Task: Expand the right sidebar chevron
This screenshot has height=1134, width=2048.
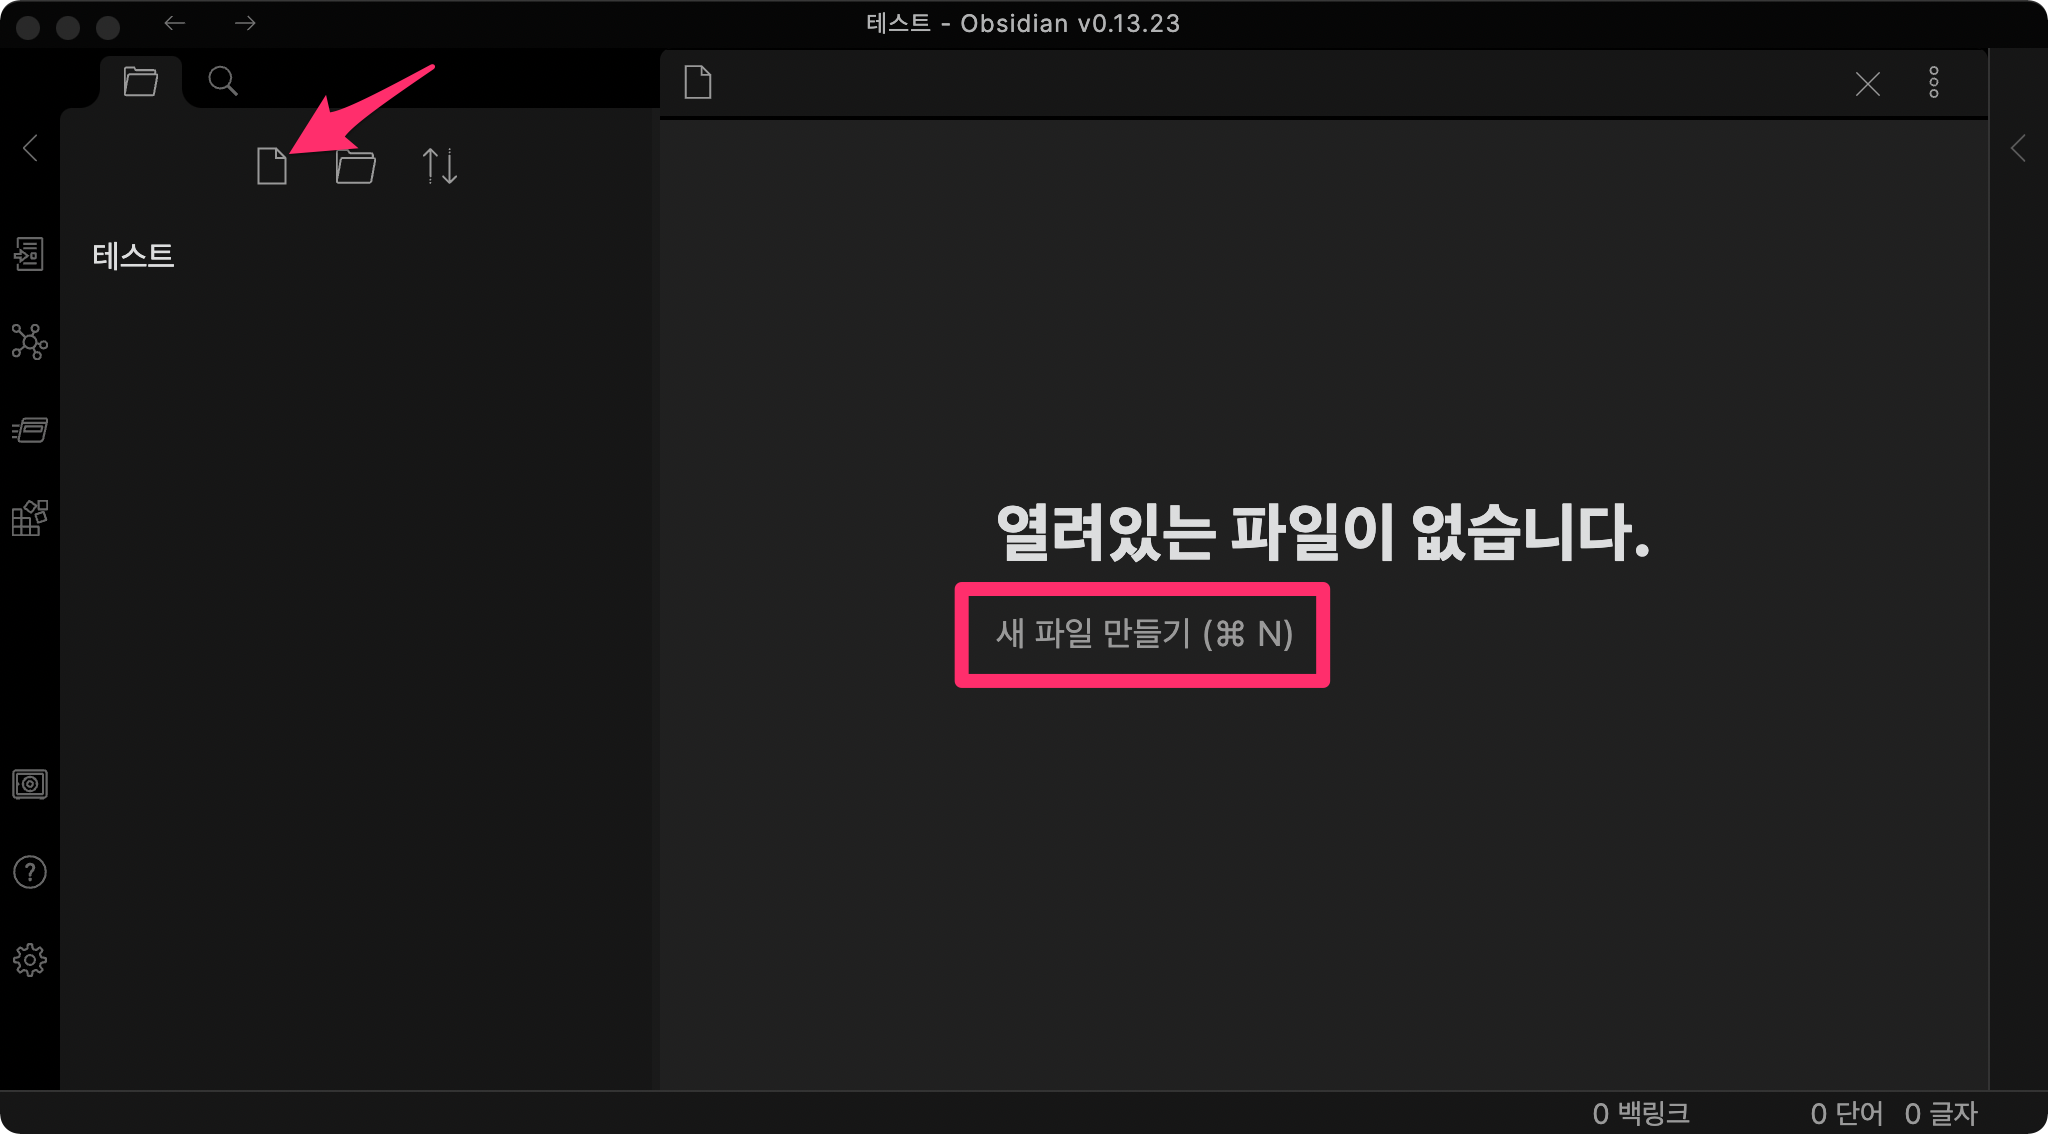Action: (2018, 148)
